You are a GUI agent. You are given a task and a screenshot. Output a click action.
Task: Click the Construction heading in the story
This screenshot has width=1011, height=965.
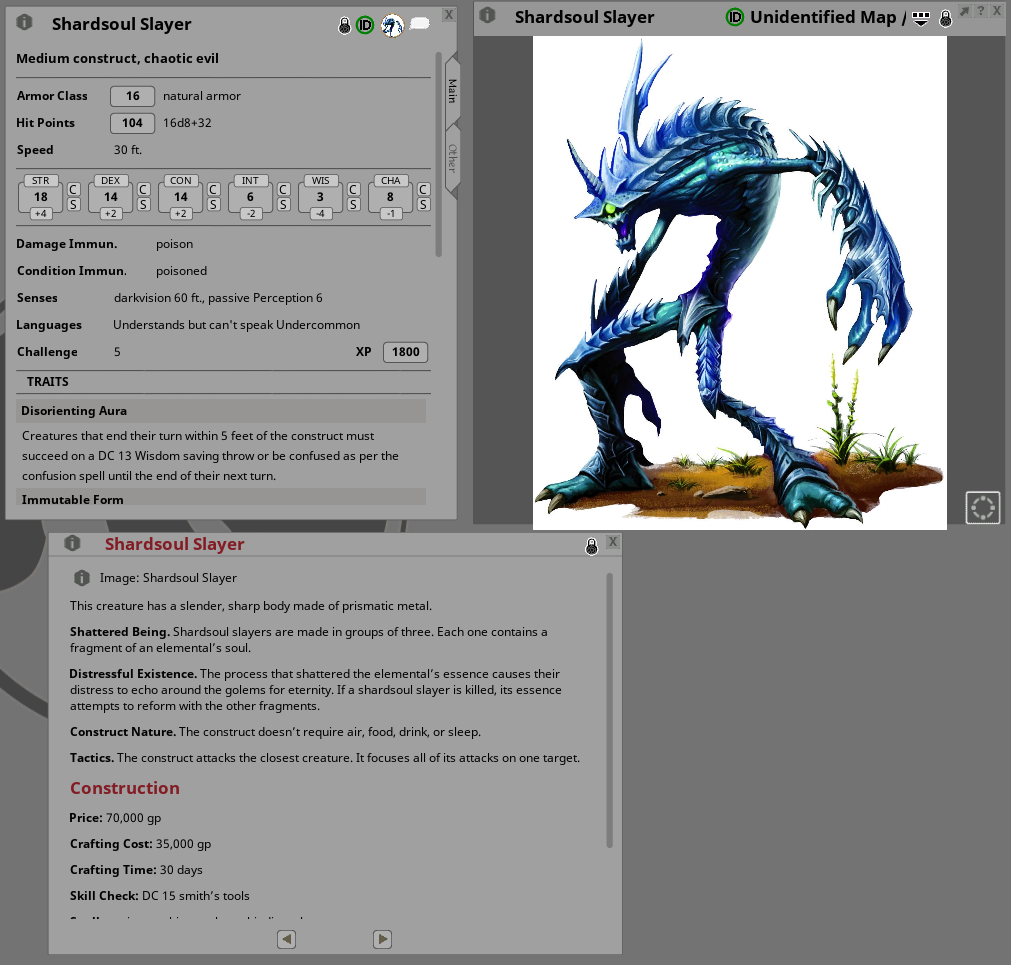125,788
